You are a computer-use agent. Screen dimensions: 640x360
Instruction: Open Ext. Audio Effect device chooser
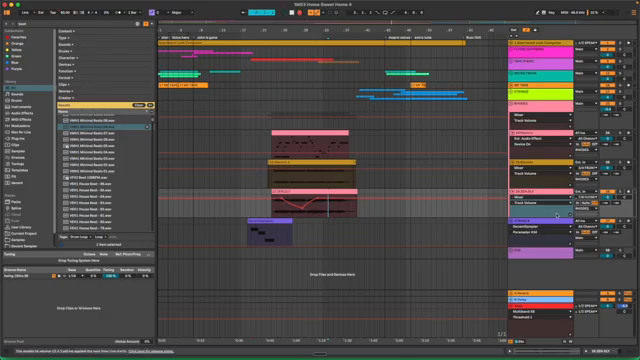(x=542, y=139)
